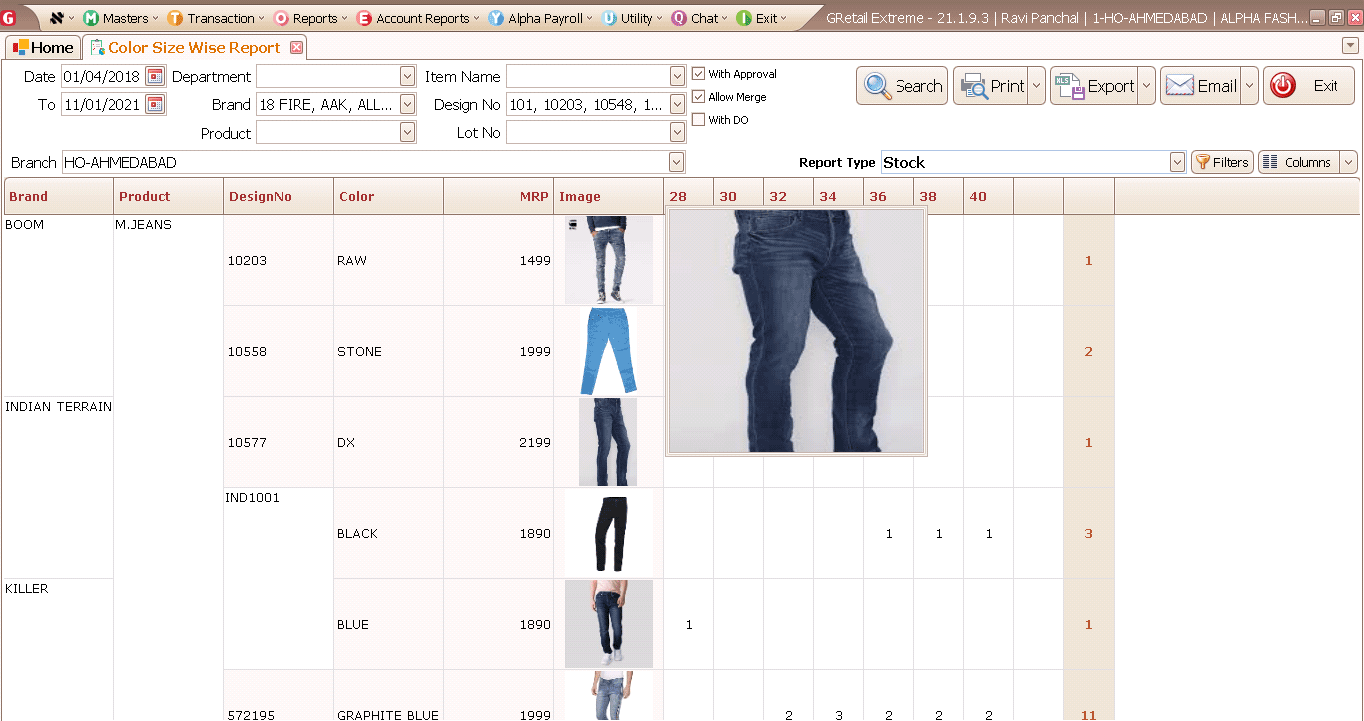The image size is (1364, 721).
Task: Open the Columns dropdown arrow
Action: click(1348, 162)
